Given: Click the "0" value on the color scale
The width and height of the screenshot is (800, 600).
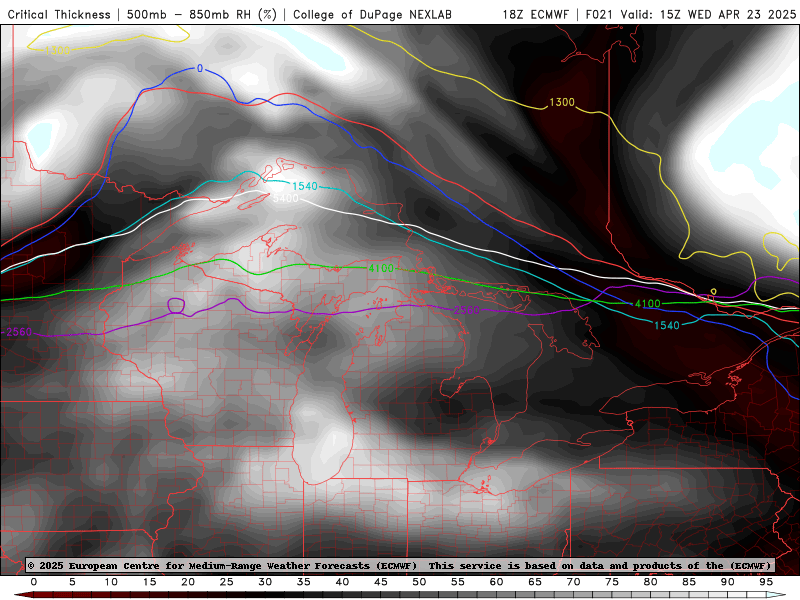Looking at the screenshot, I should (34, 582).
